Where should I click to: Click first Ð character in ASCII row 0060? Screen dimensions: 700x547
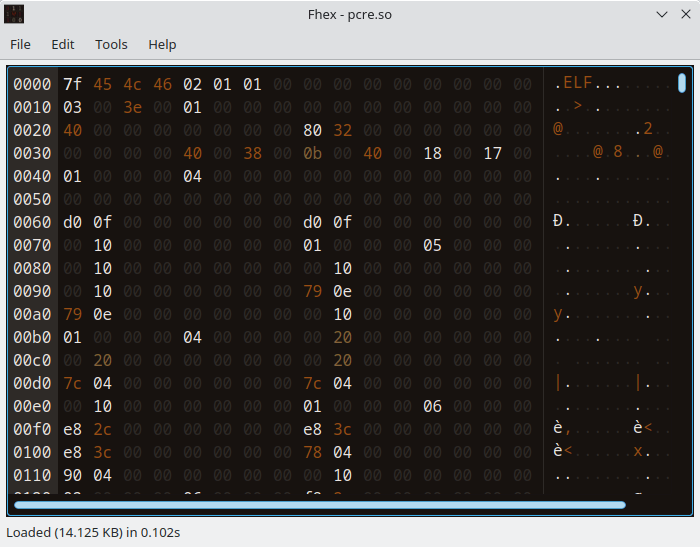[558, 221]
